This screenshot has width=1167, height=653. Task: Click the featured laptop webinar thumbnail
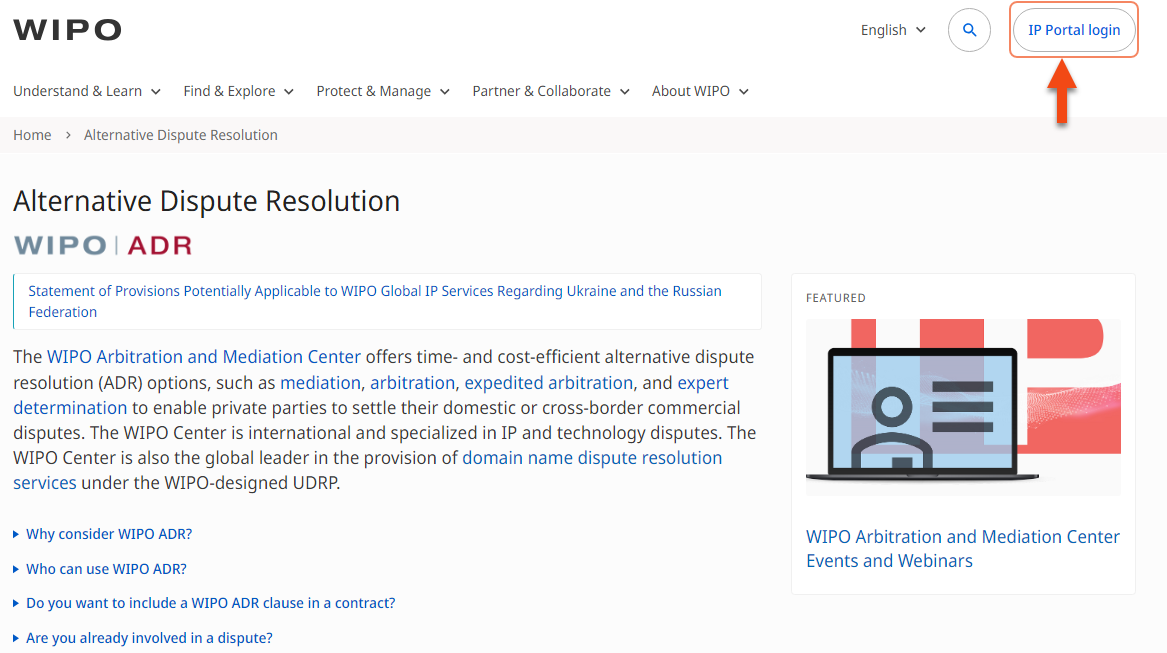(963, 407)
